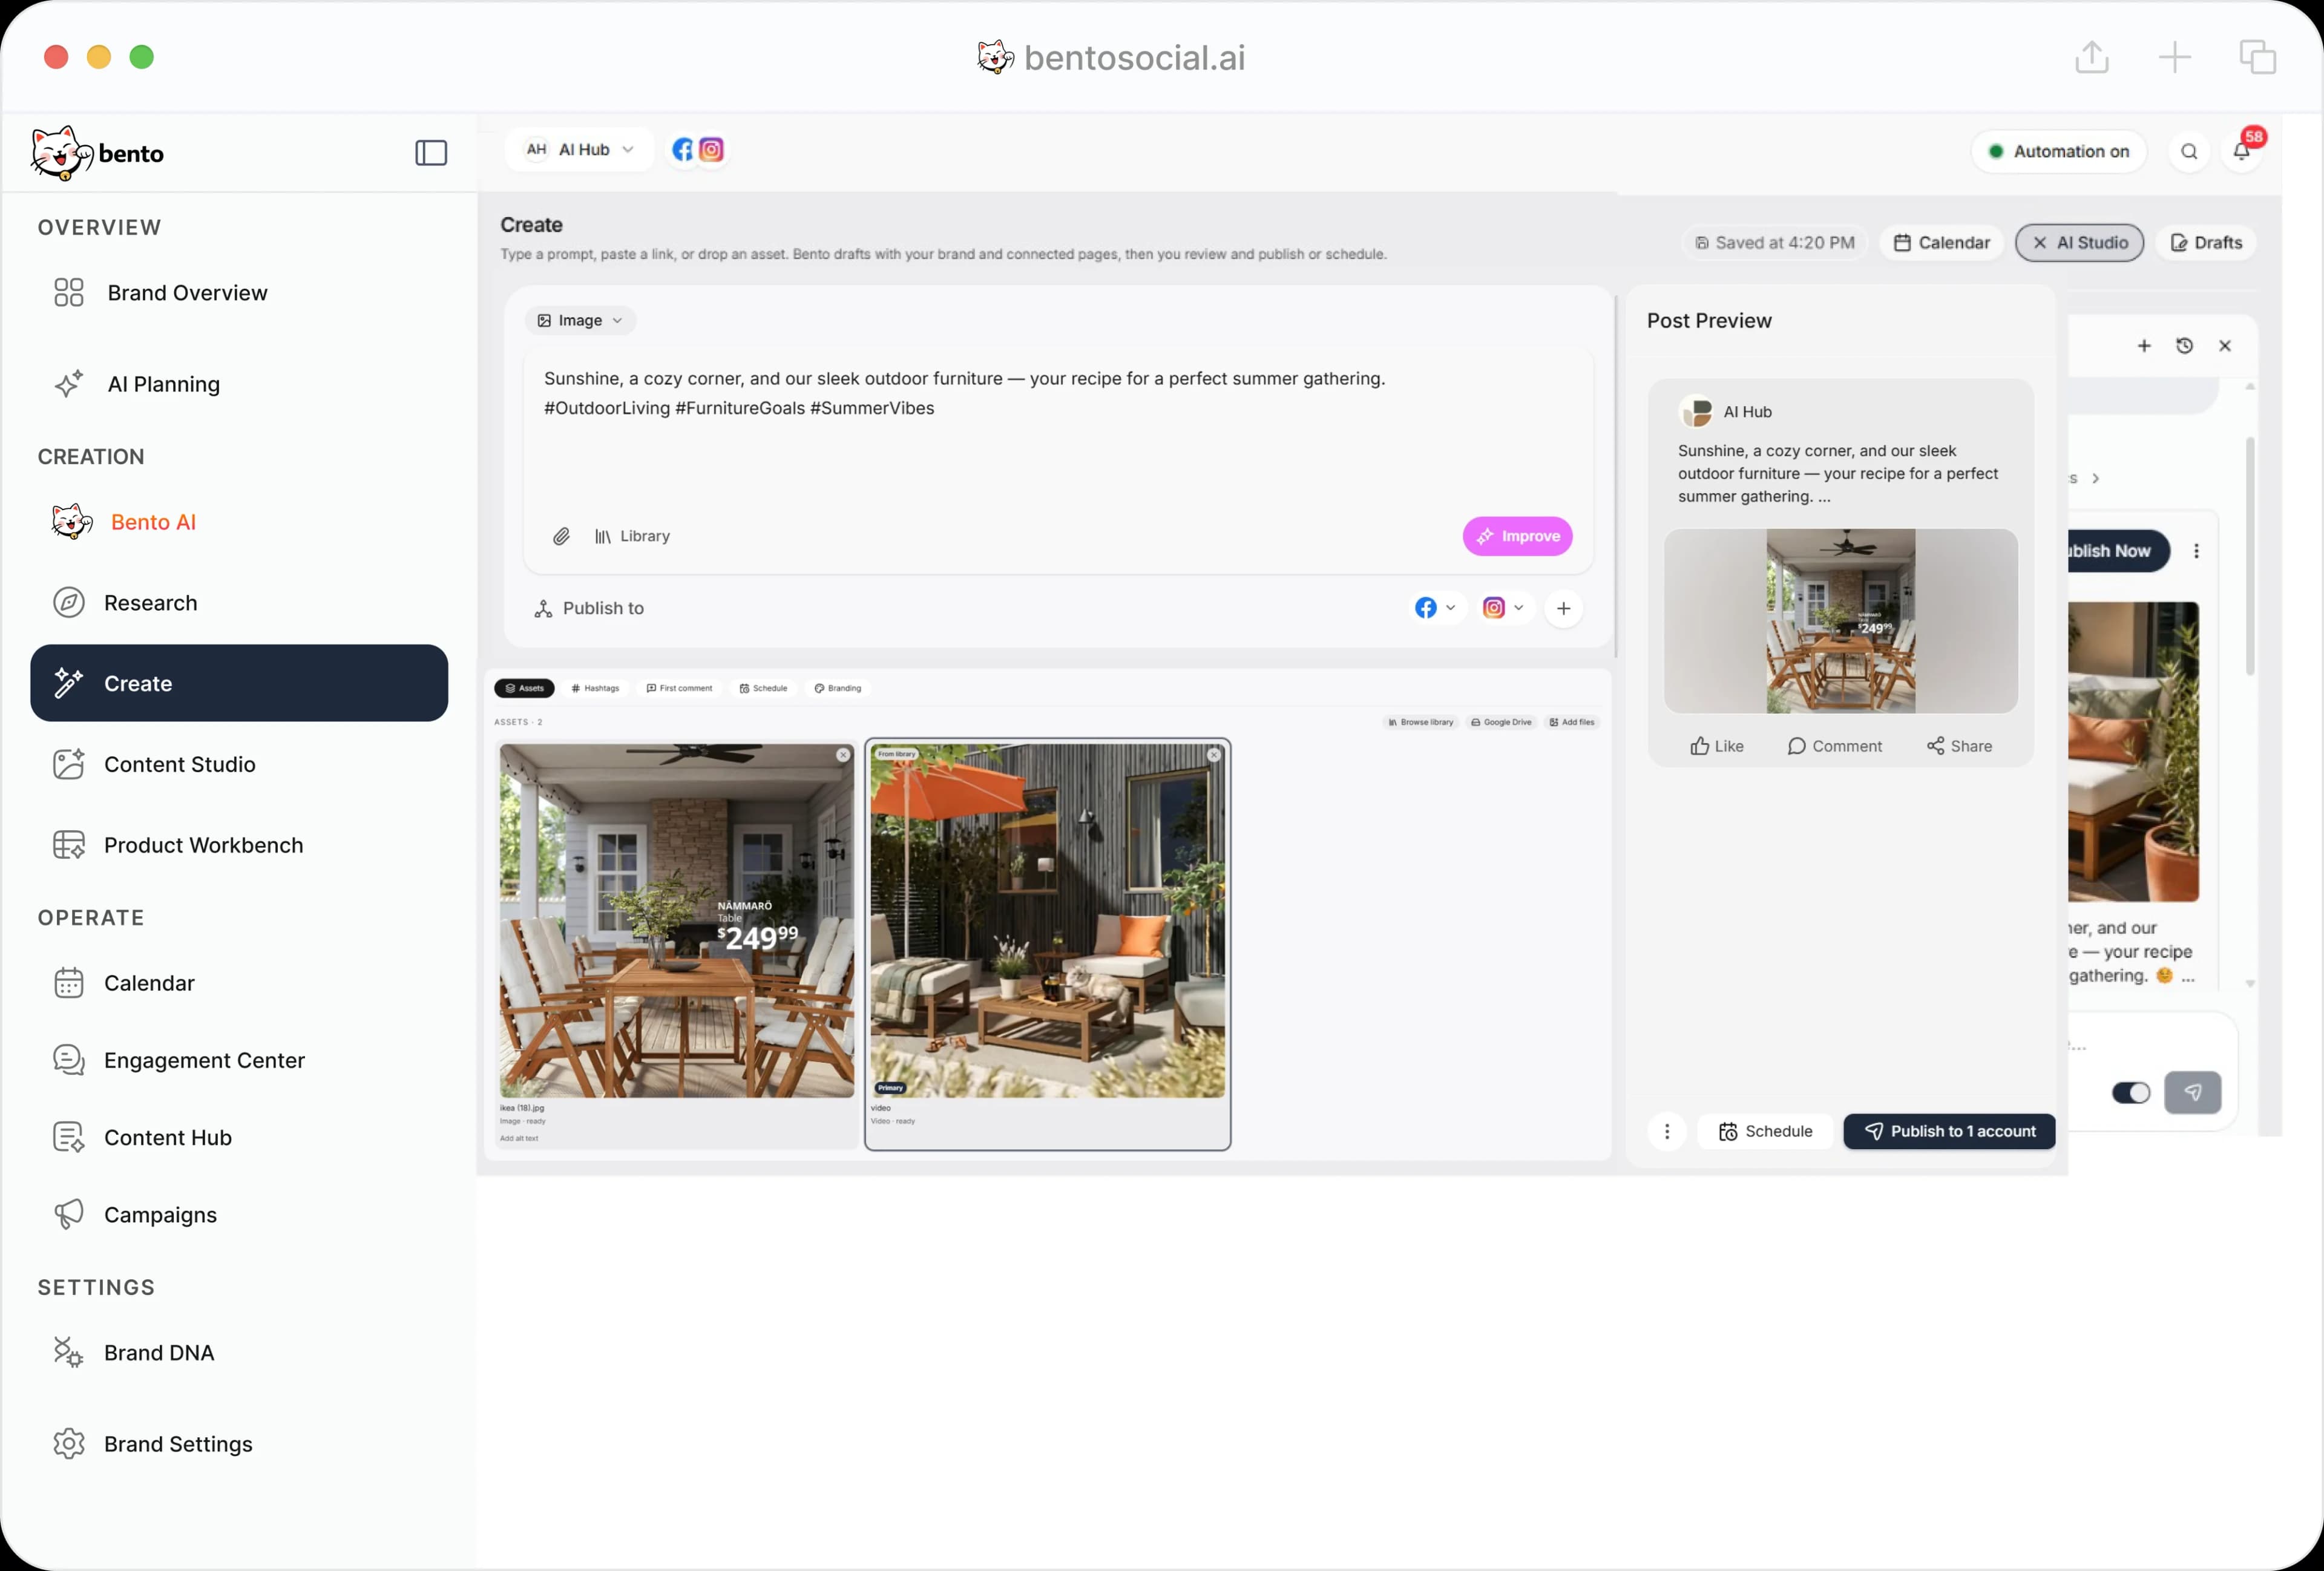2324x1571 pixels.
Task: Toggle the Automation on switch
Action: point(2058,152)
